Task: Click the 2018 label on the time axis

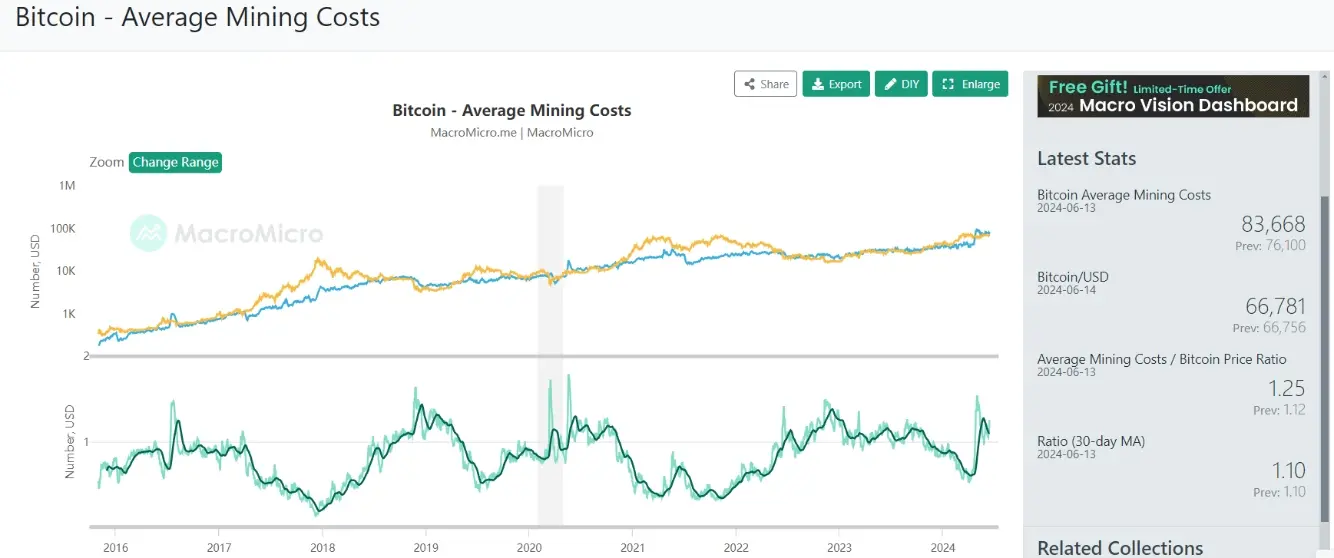Action: click(322, 547)
